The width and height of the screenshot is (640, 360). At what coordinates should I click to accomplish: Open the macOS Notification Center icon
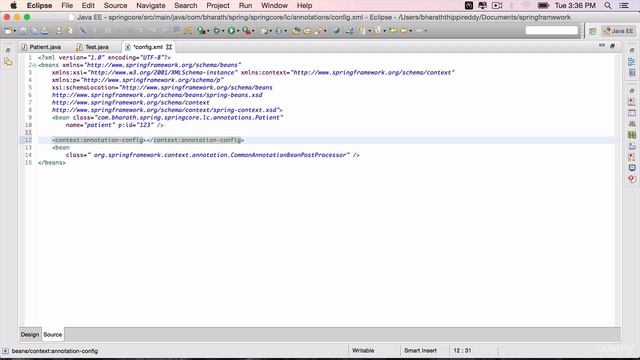pyautogui.click(x=624, y=5)
